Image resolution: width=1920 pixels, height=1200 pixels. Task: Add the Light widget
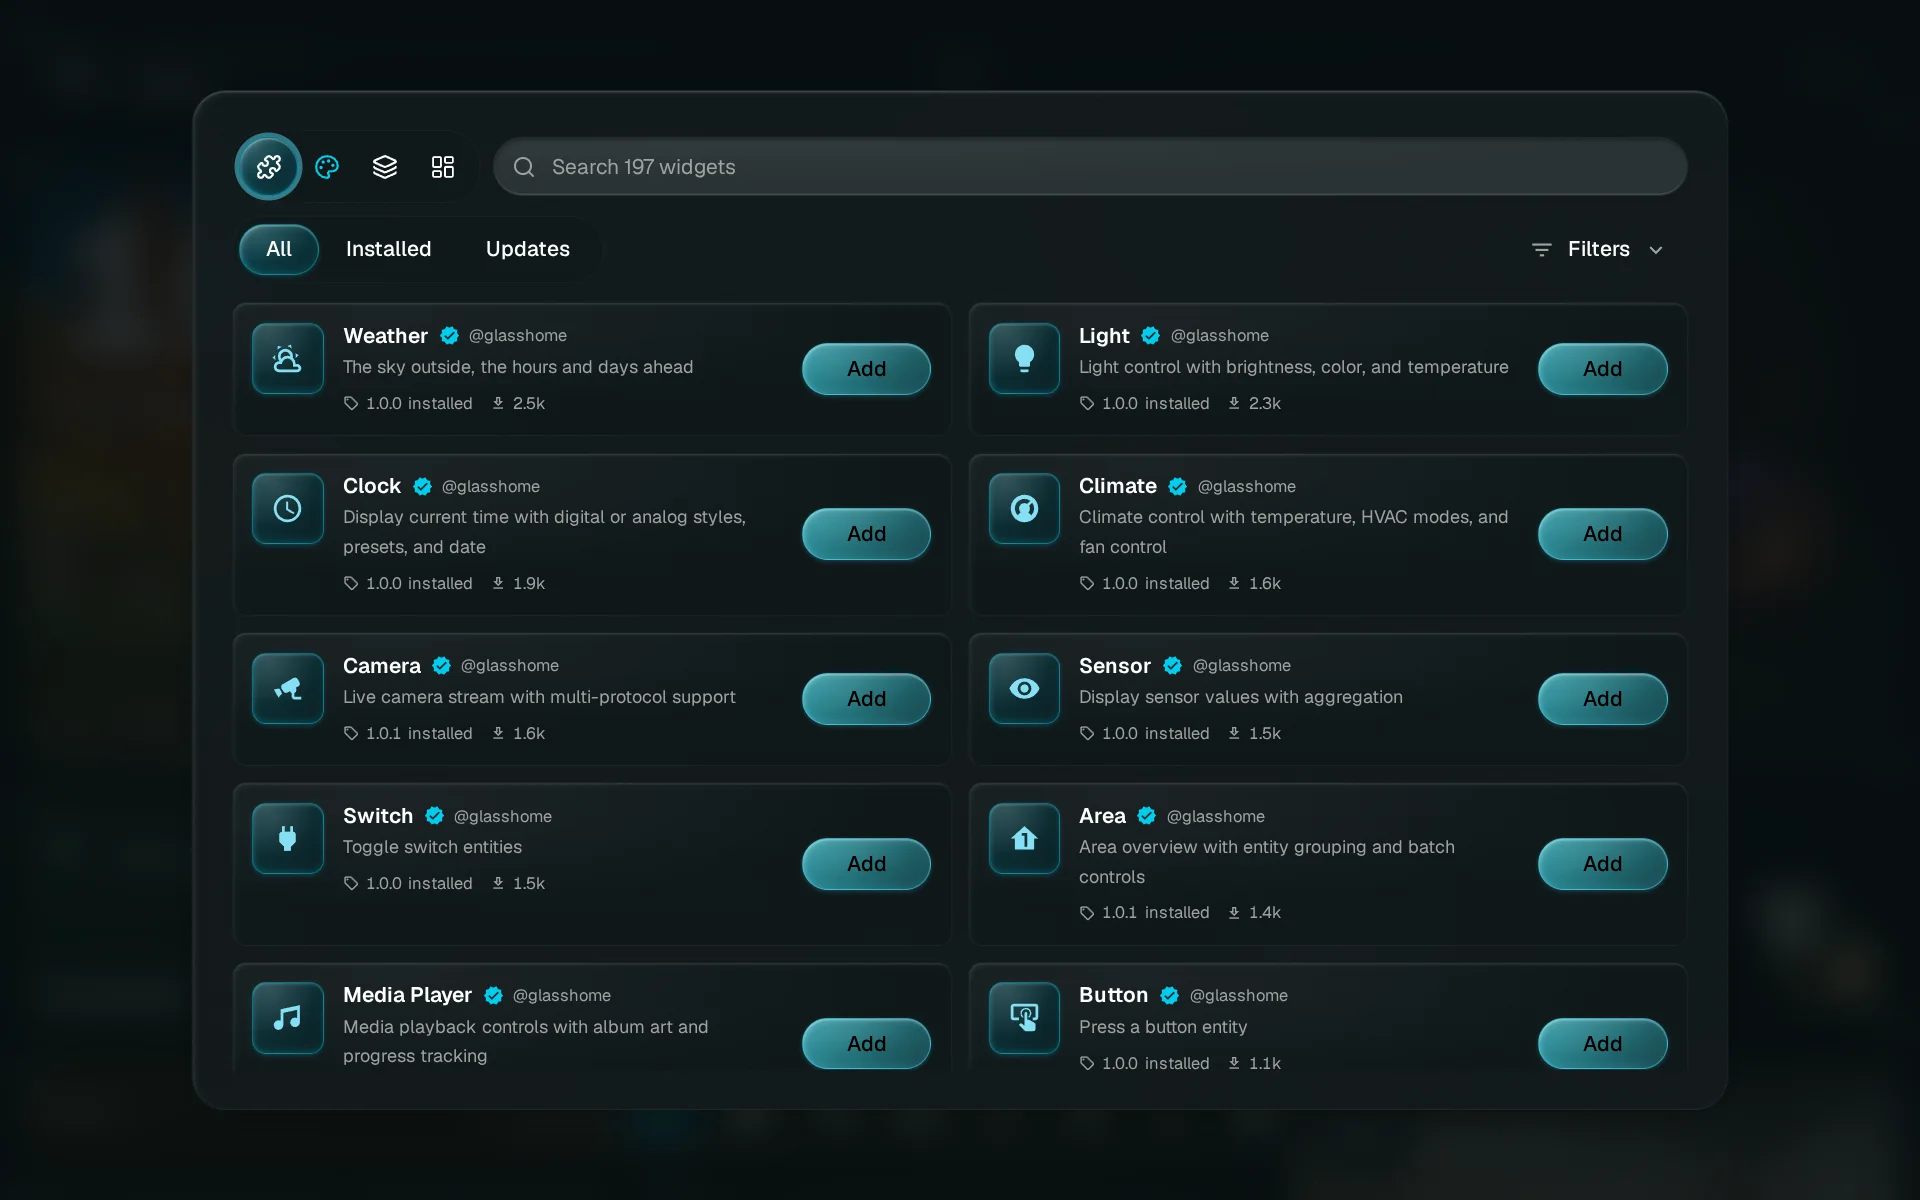[1602, 369]
